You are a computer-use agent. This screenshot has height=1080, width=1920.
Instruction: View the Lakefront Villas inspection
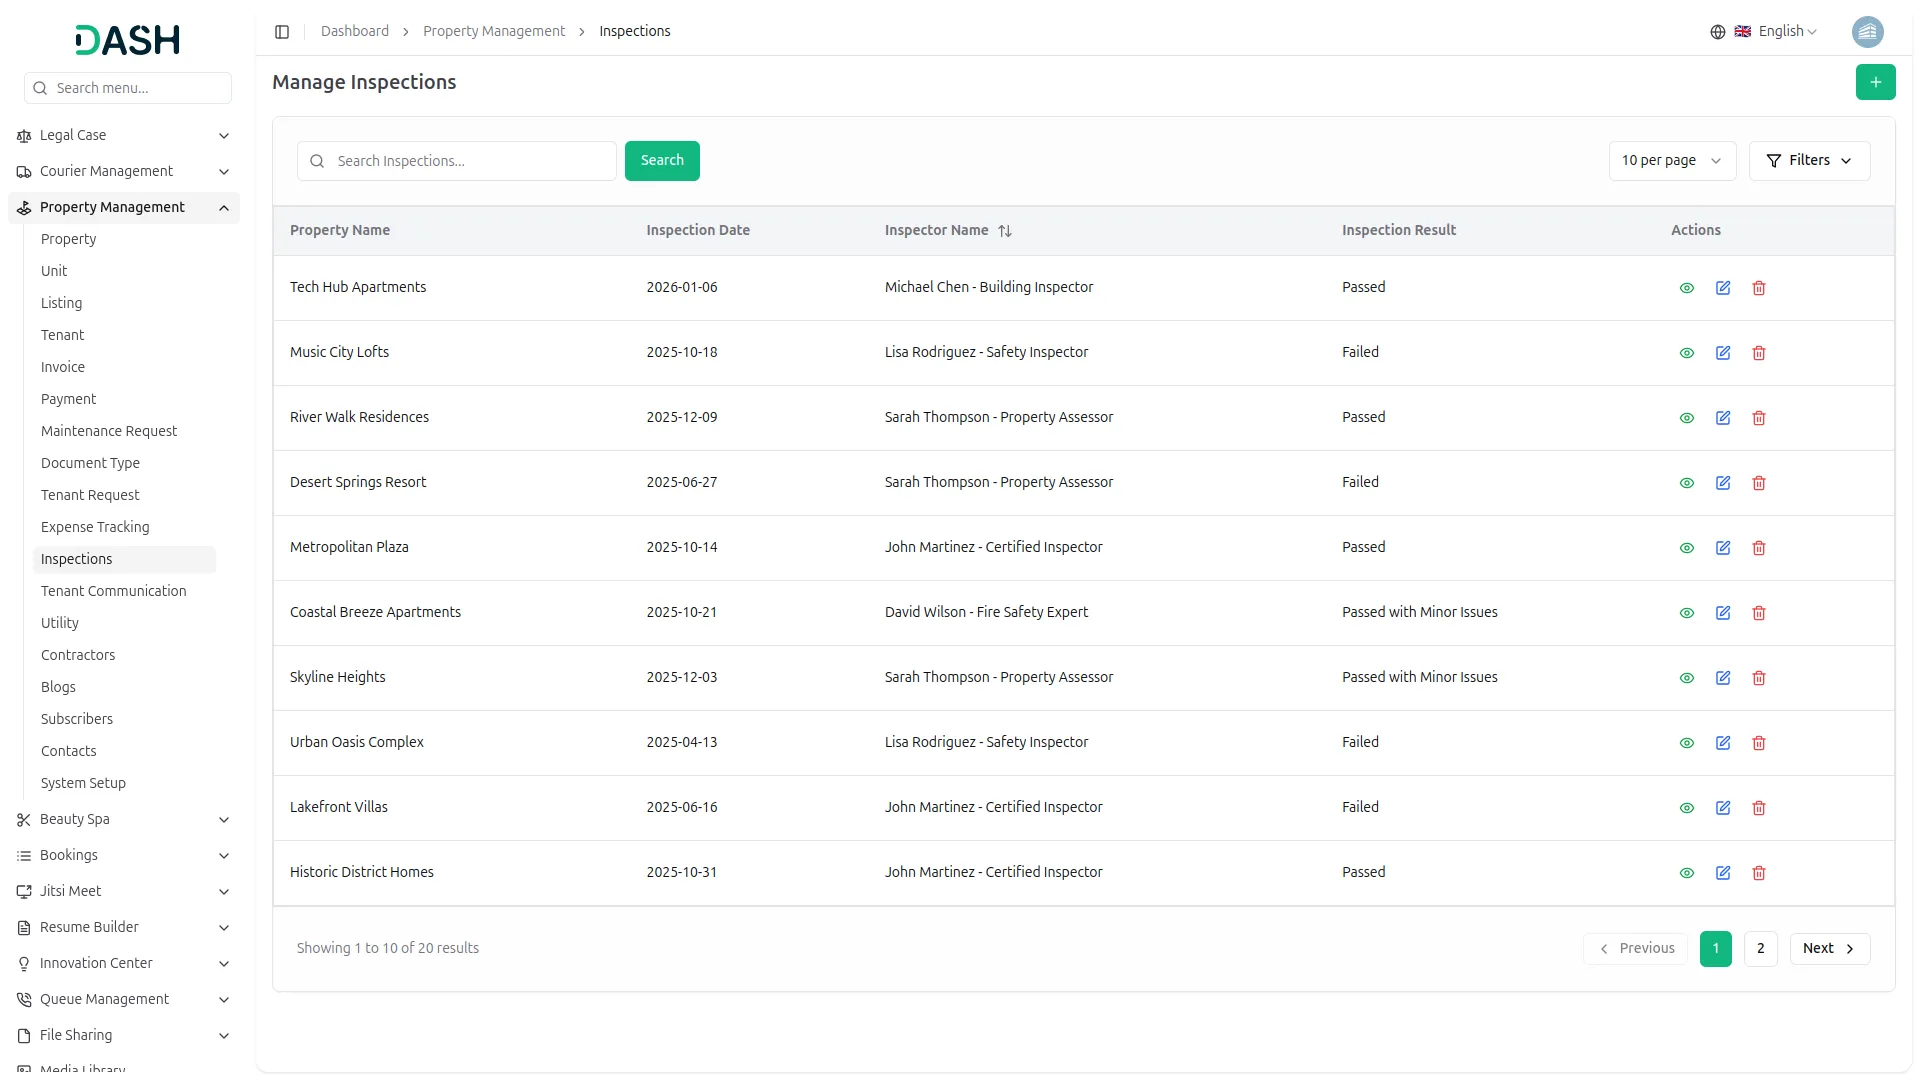(1686, 808)
